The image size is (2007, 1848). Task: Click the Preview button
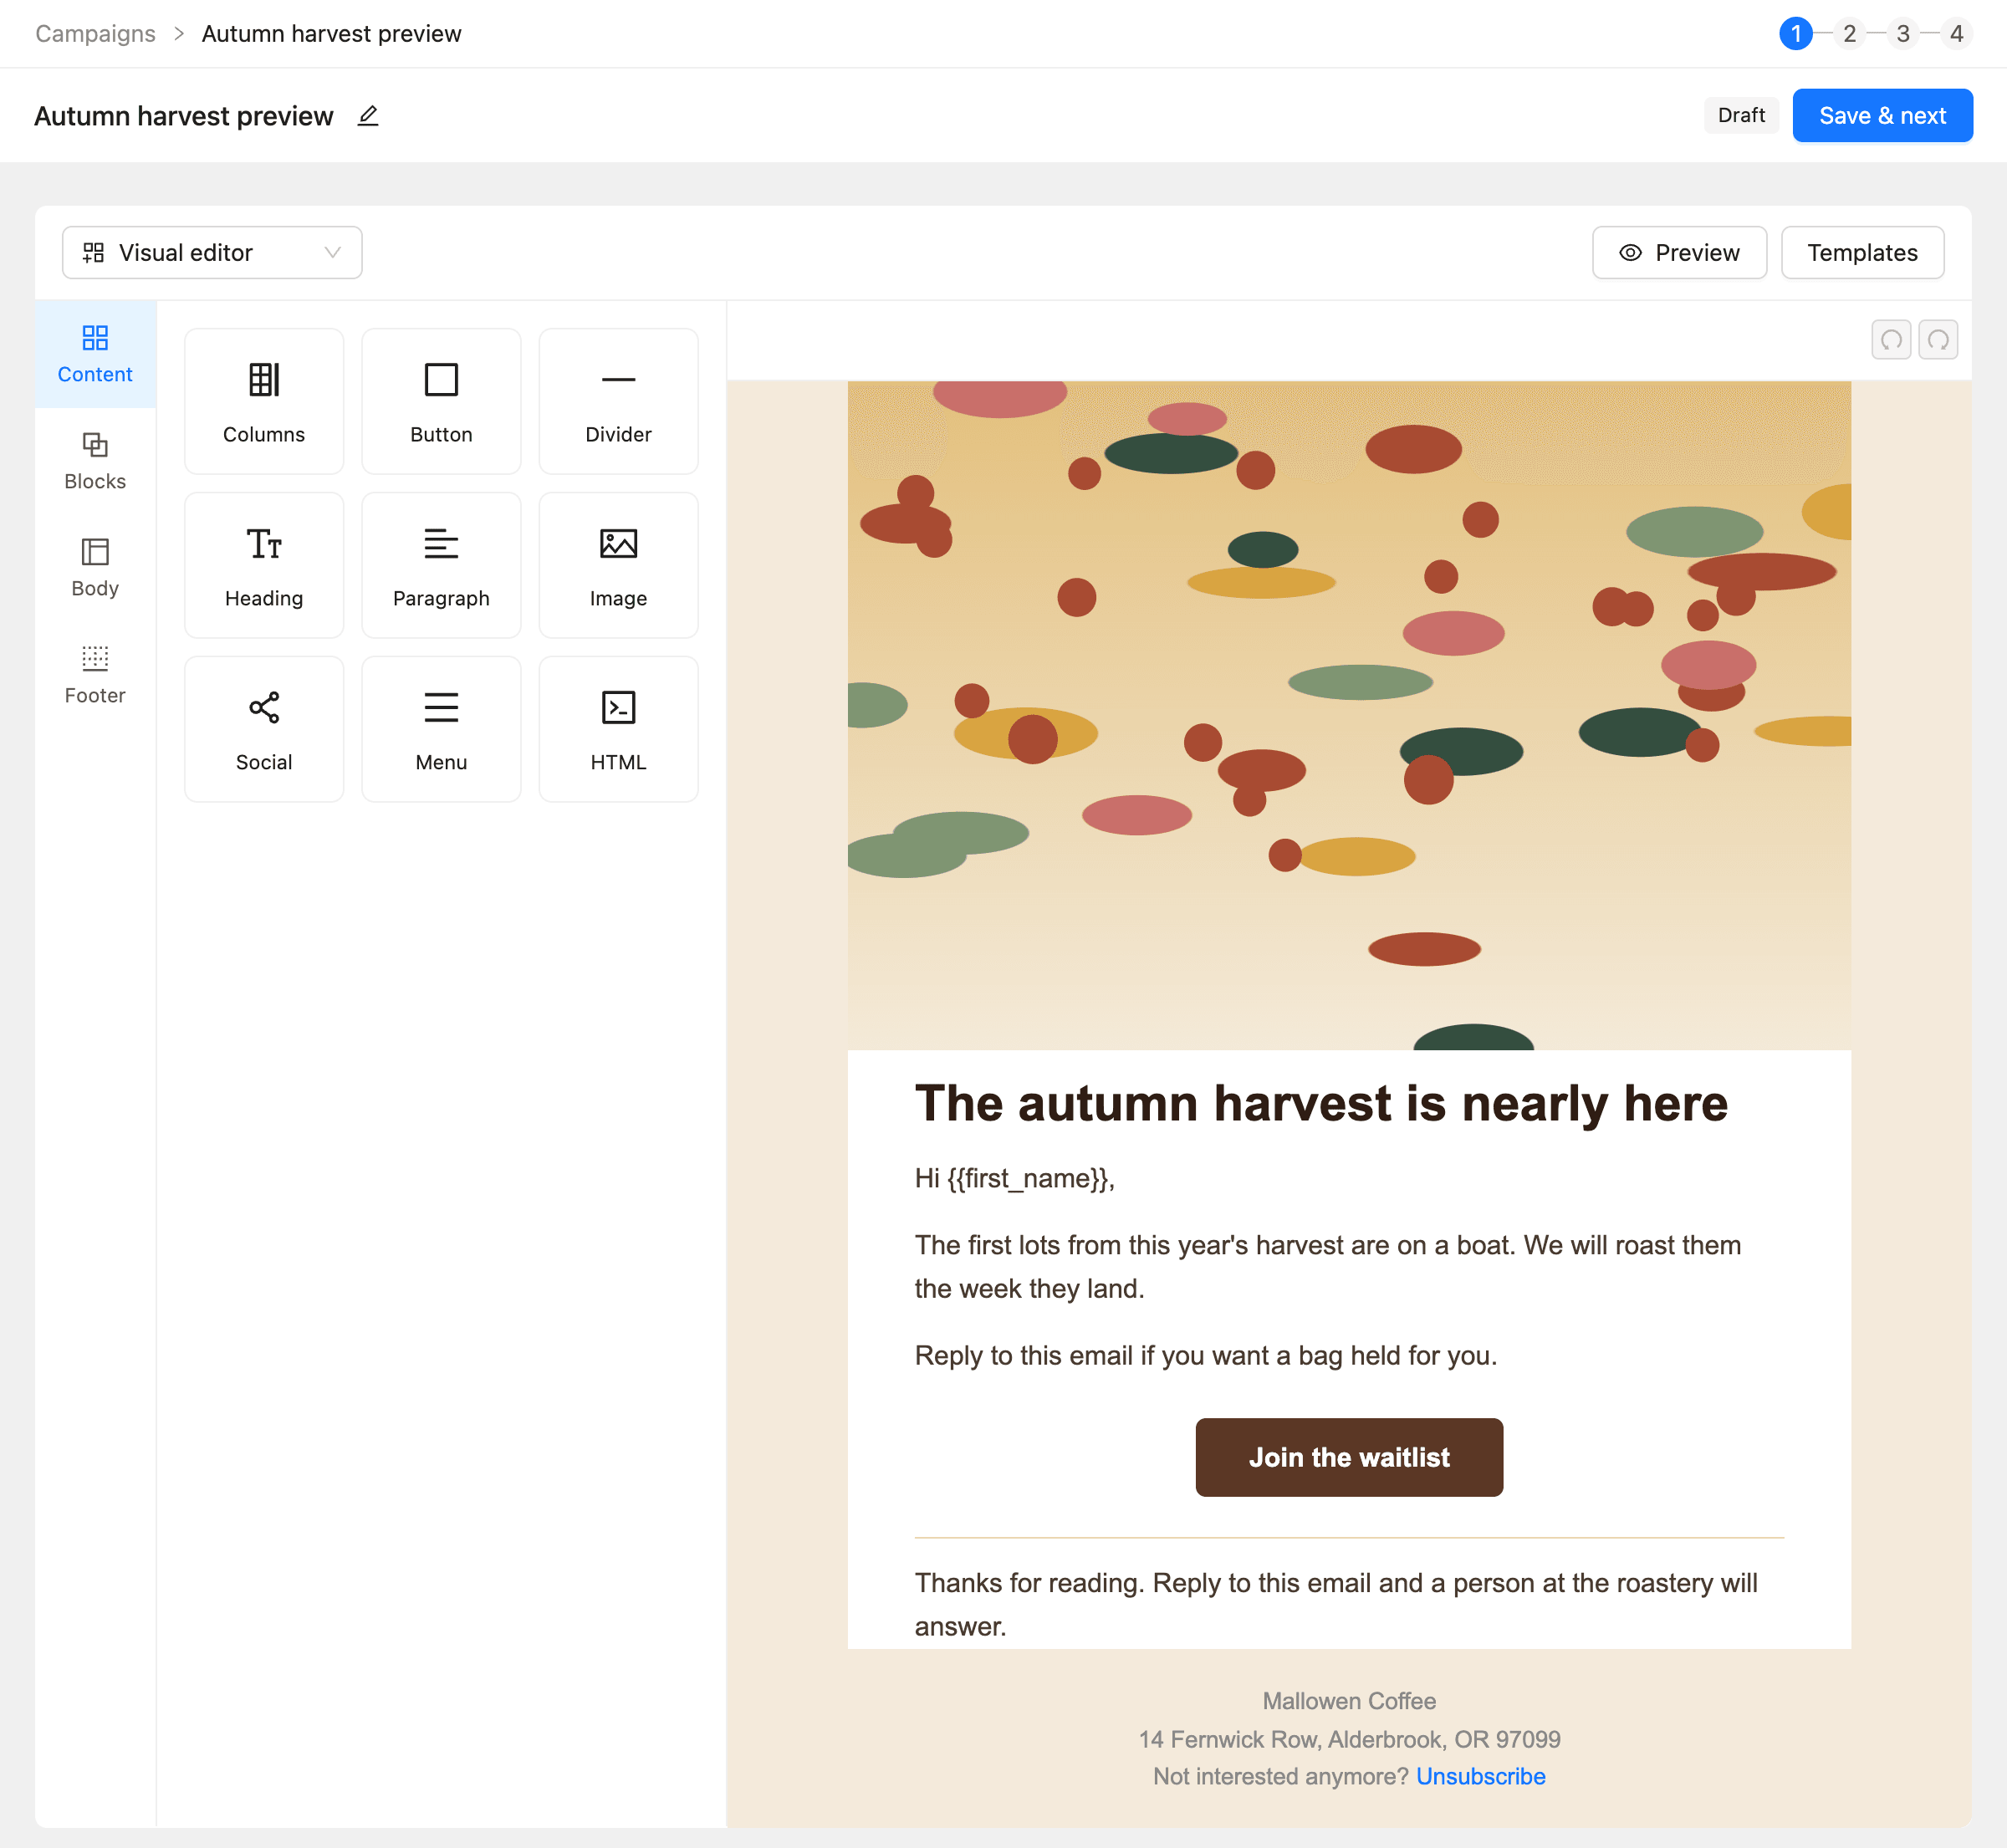pyautogui.click(x=1679, y=253)
